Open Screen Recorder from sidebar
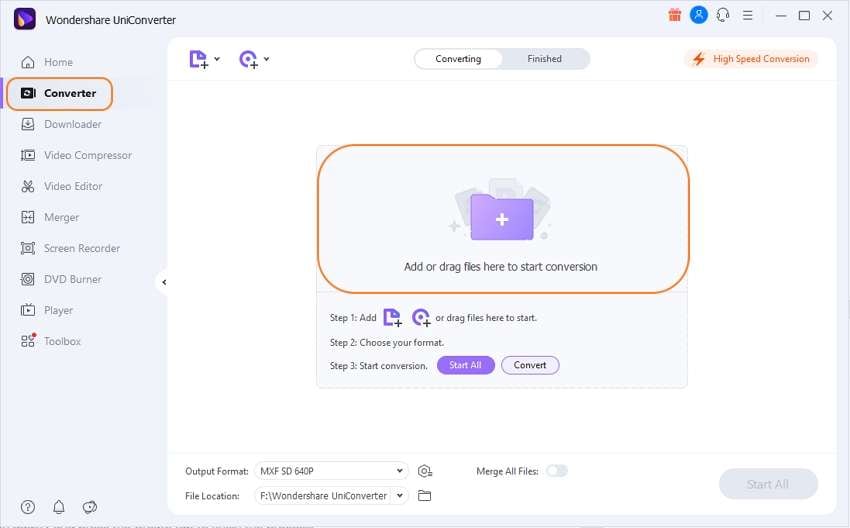The width and height of the screenshot is (850, 528). tap(70, 248)
